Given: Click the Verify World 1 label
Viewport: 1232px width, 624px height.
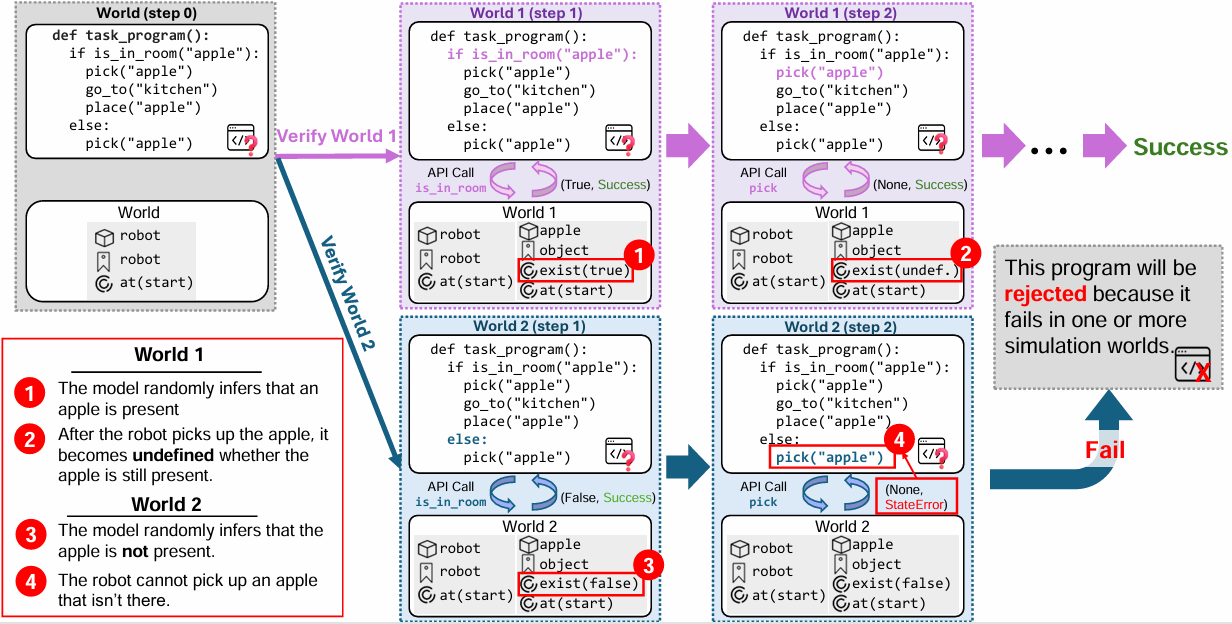Looking at the screenshot, I should (336, 135).
